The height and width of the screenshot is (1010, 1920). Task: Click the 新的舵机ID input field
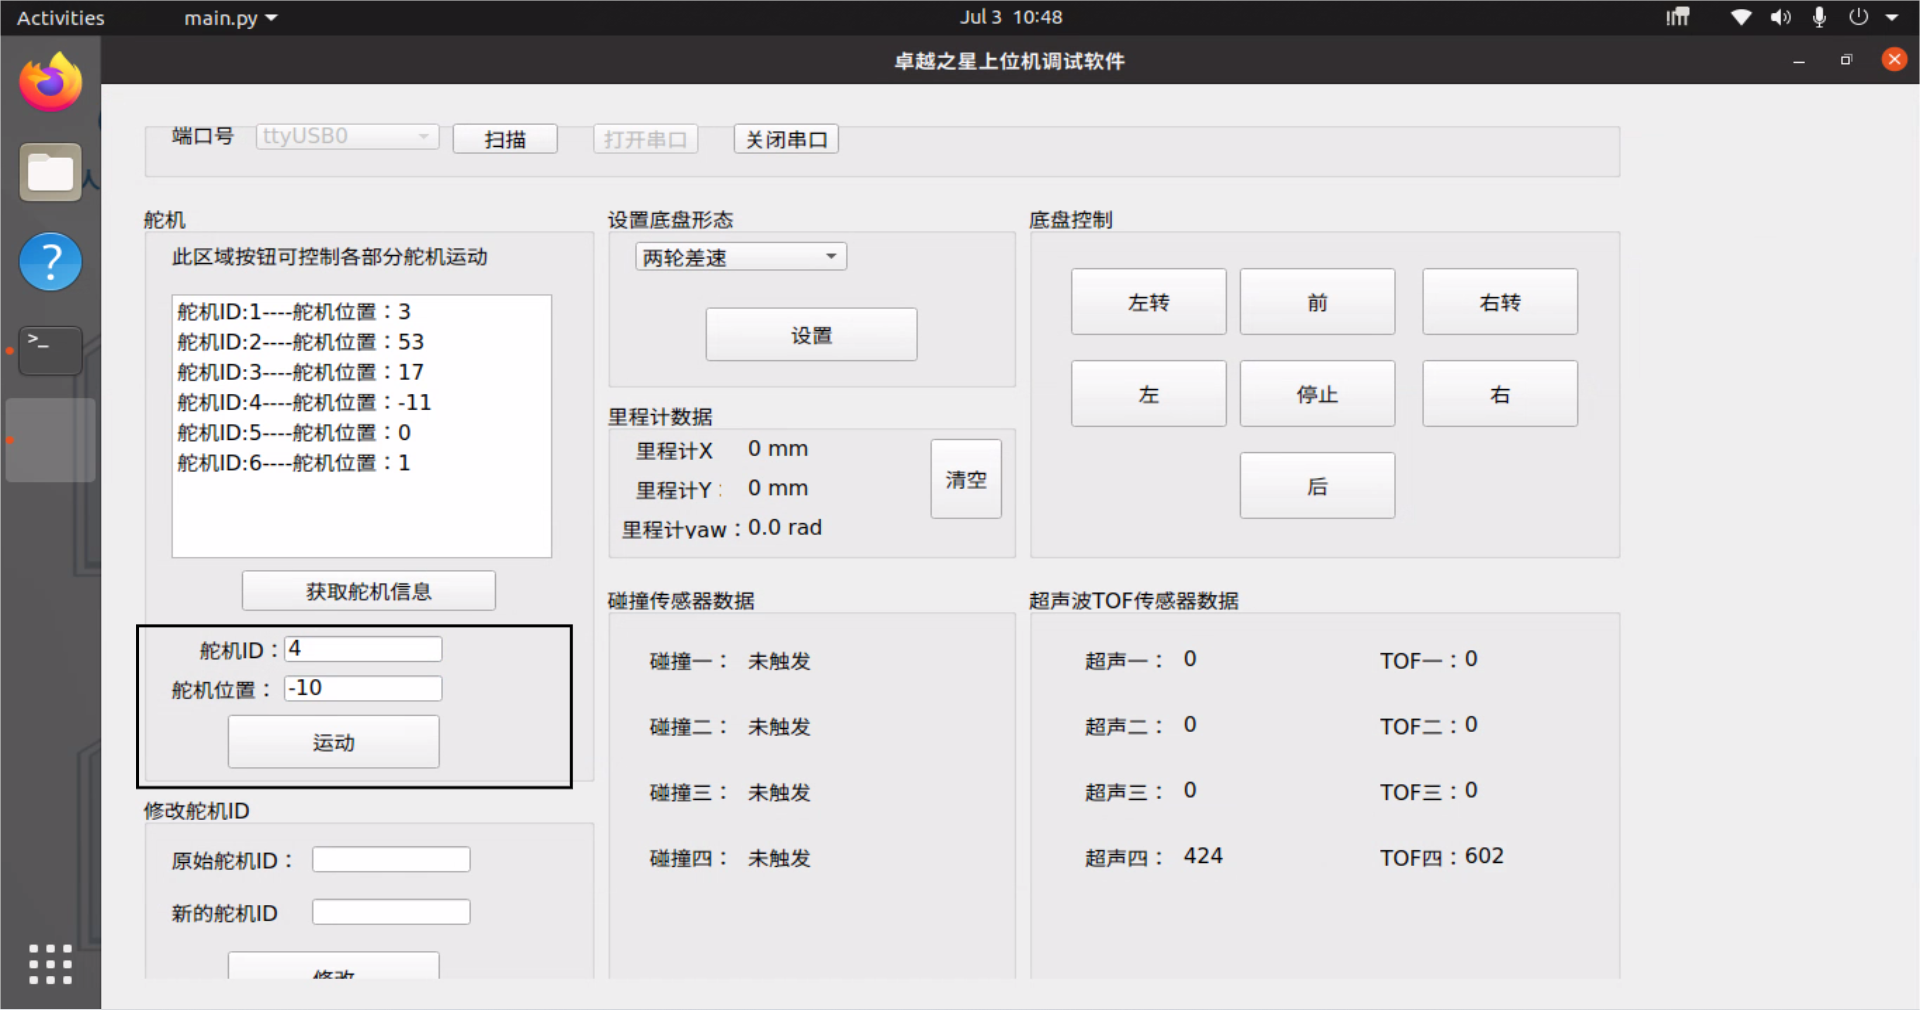click(391, 912)
